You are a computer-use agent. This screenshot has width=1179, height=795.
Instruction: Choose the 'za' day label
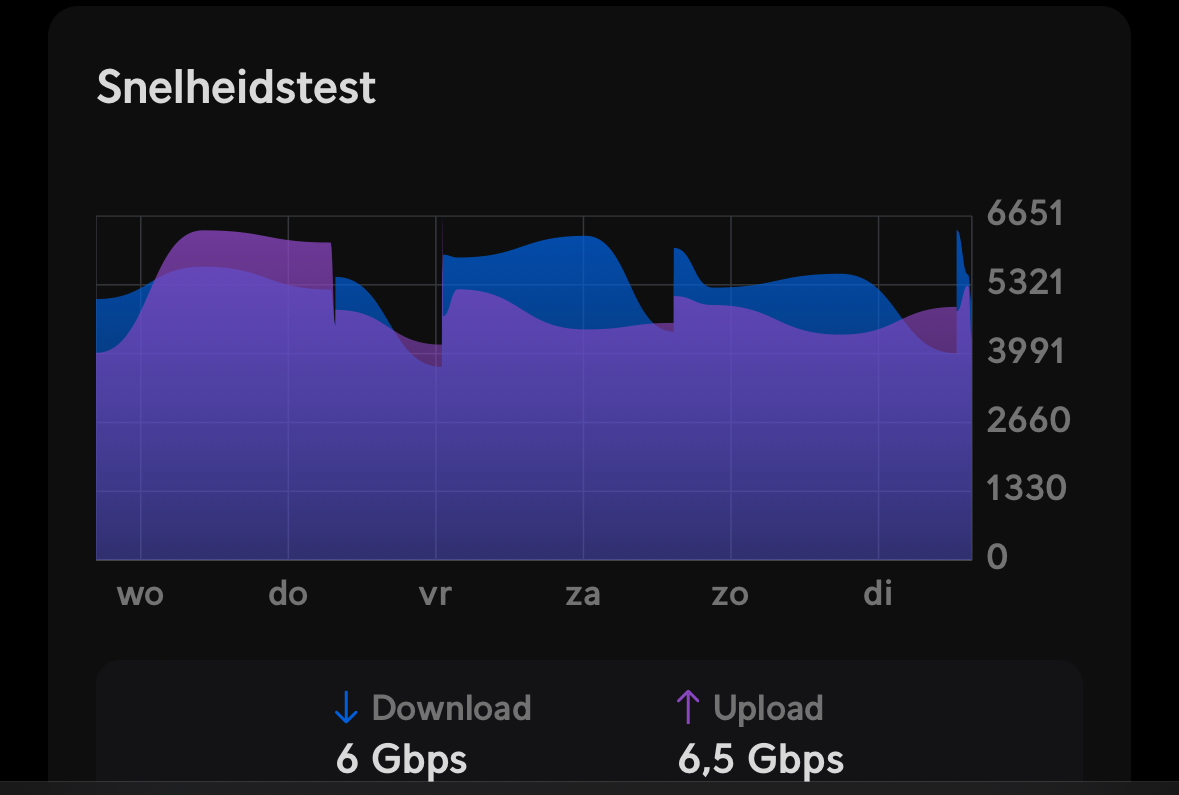pos(583,595)
